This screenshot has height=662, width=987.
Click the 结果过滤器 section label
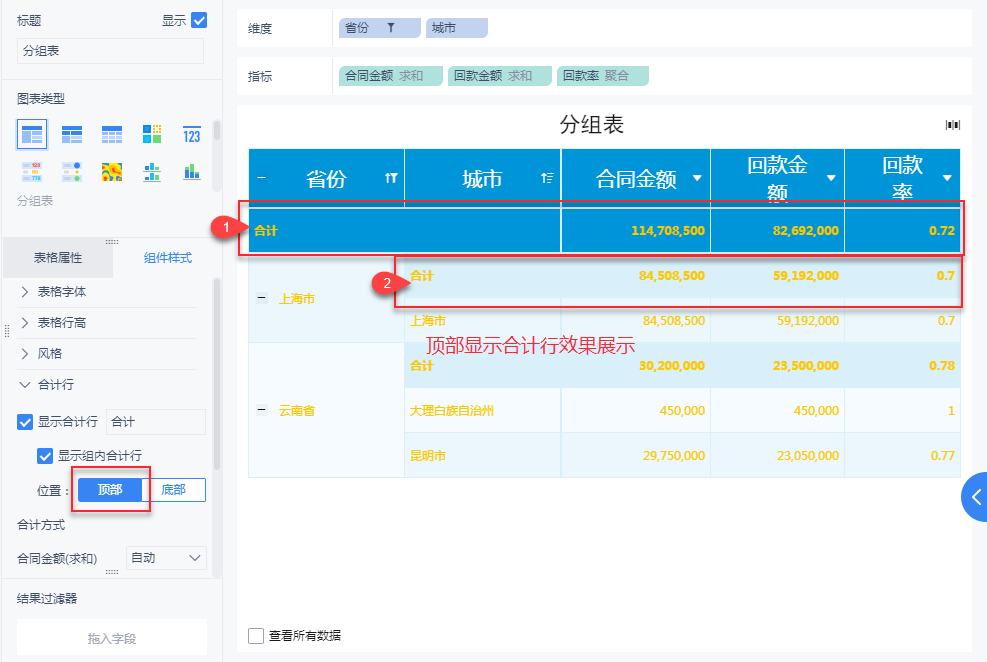click(x=47, y=598)
